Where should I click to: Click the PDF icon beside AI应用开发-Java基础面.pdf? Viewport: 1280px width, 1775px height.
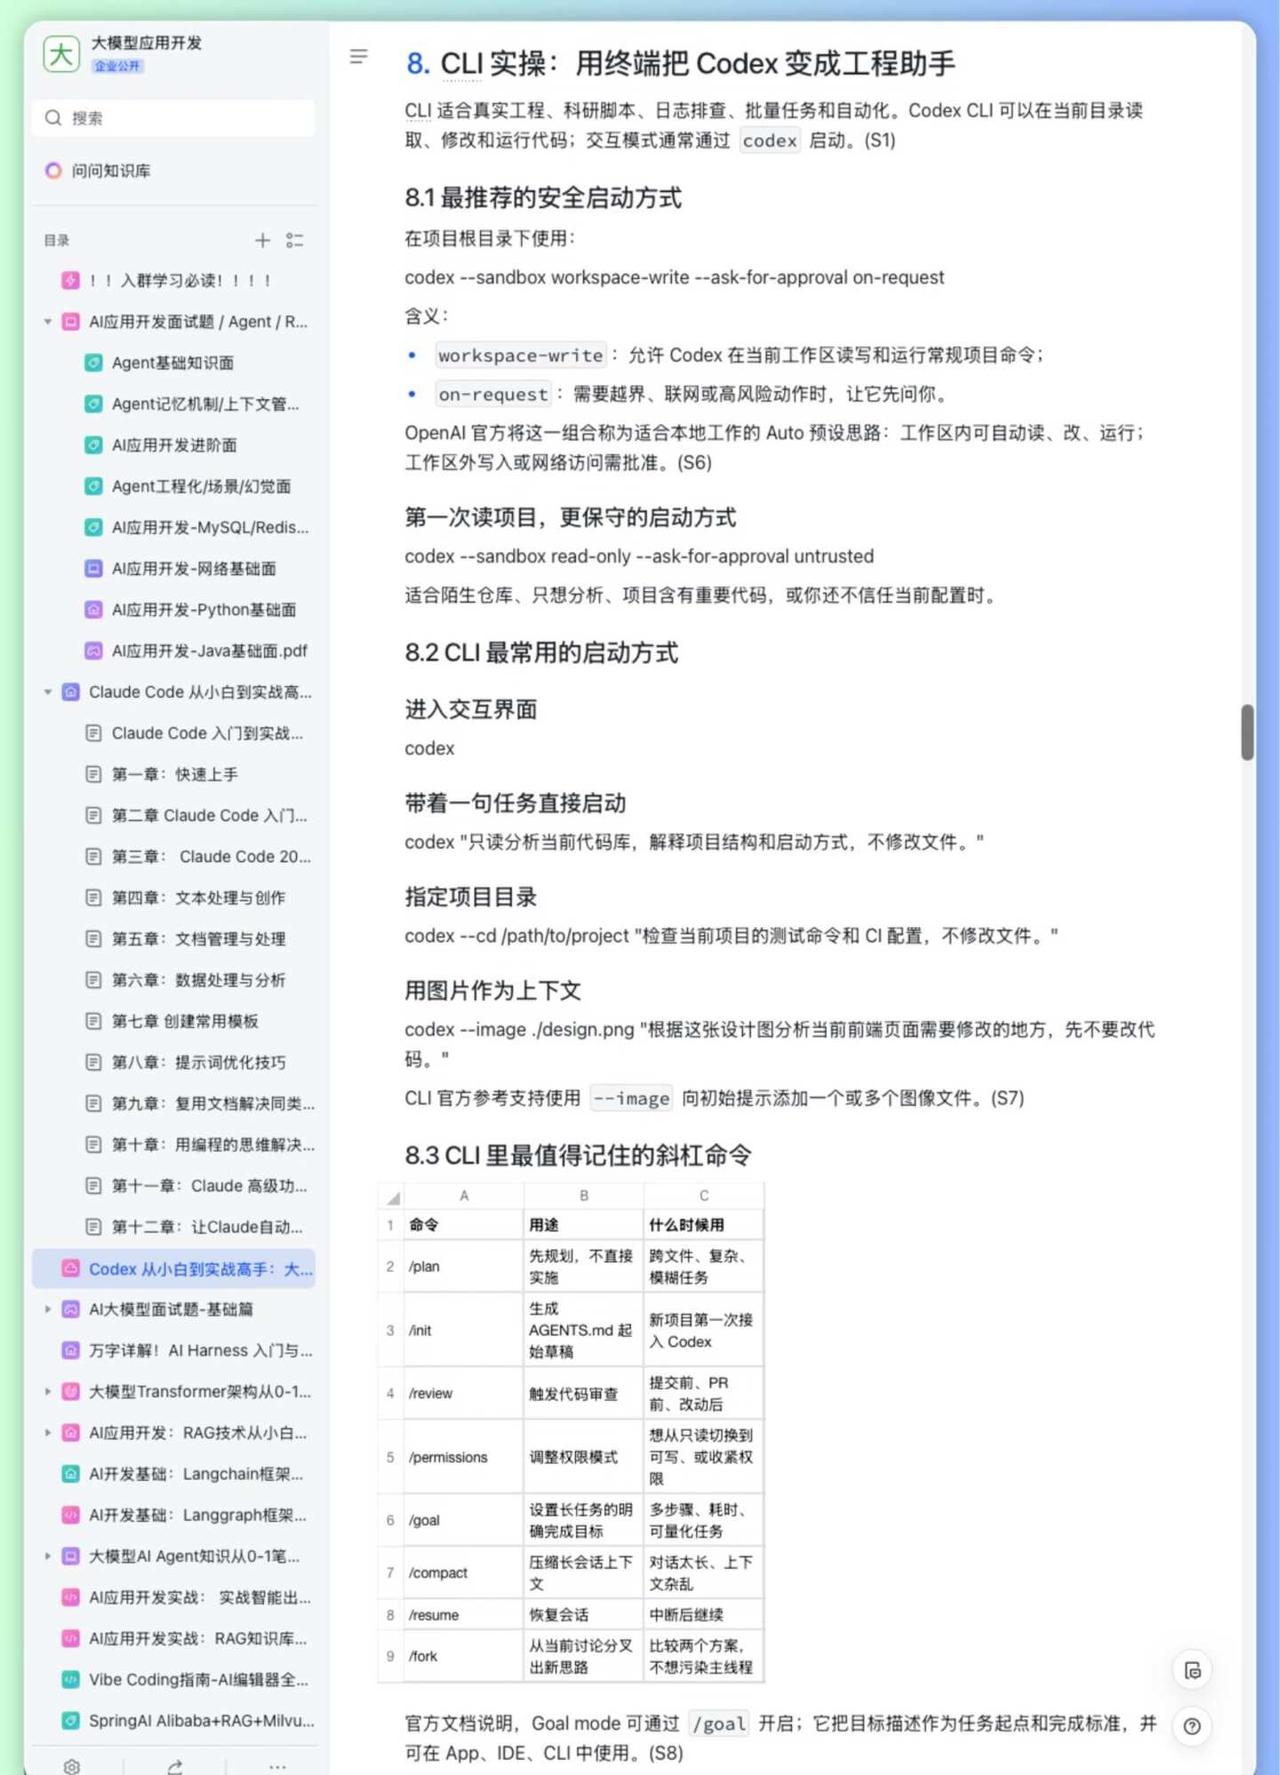click(x=93, y=651)
